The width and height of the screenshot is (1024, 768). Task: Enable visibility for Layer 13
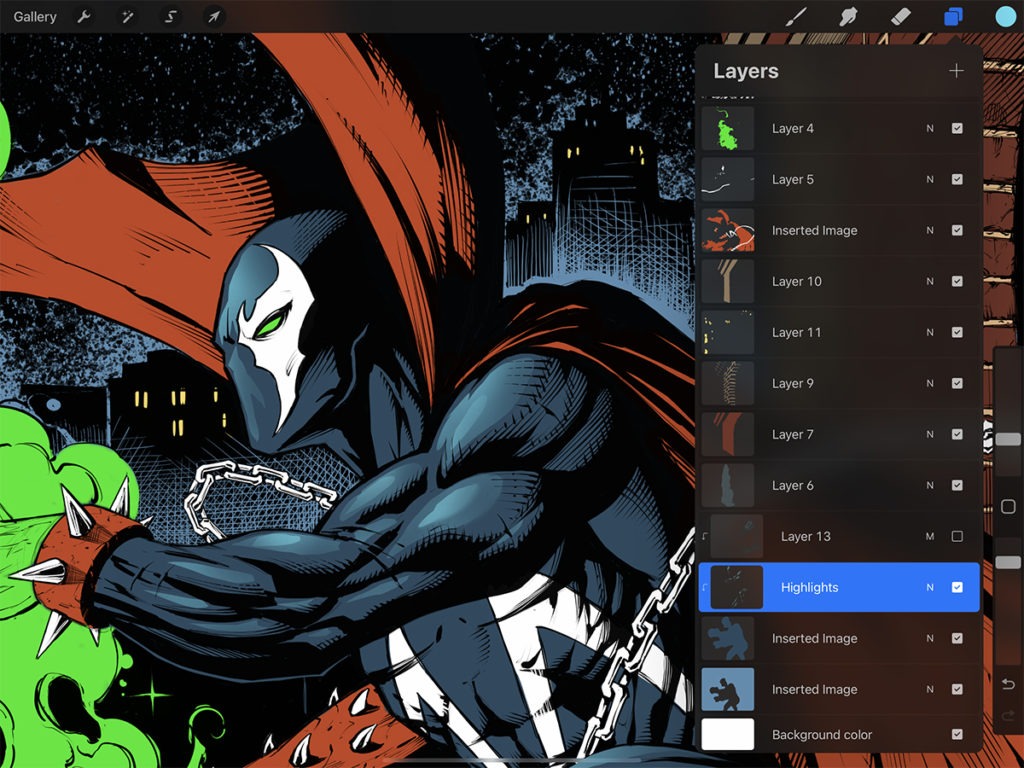click(957, 536)
